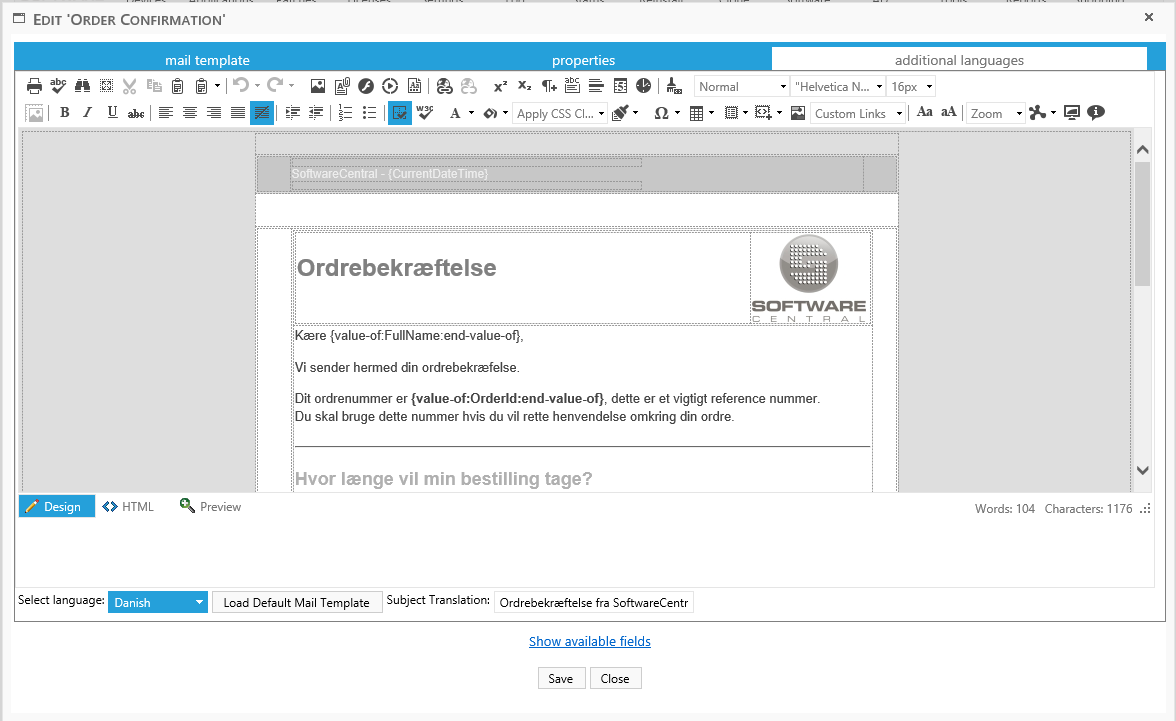Toggle bold formatting
The image size is (1176, 721).
(x=65, y=113)
